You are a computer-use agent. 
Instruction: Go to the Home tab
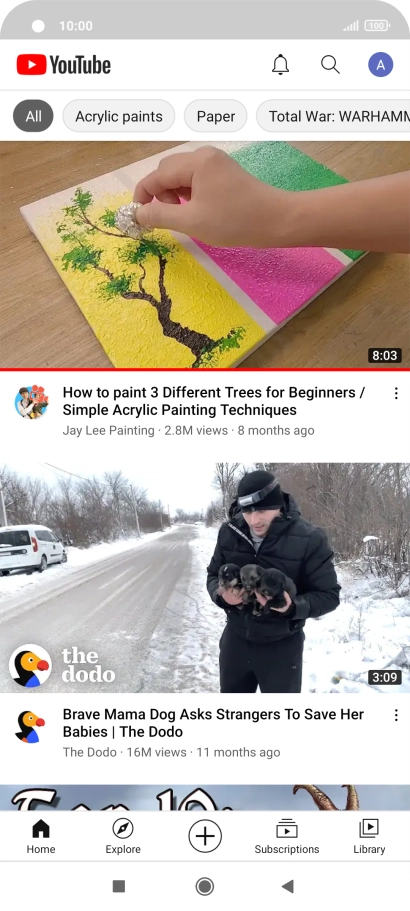41,837
